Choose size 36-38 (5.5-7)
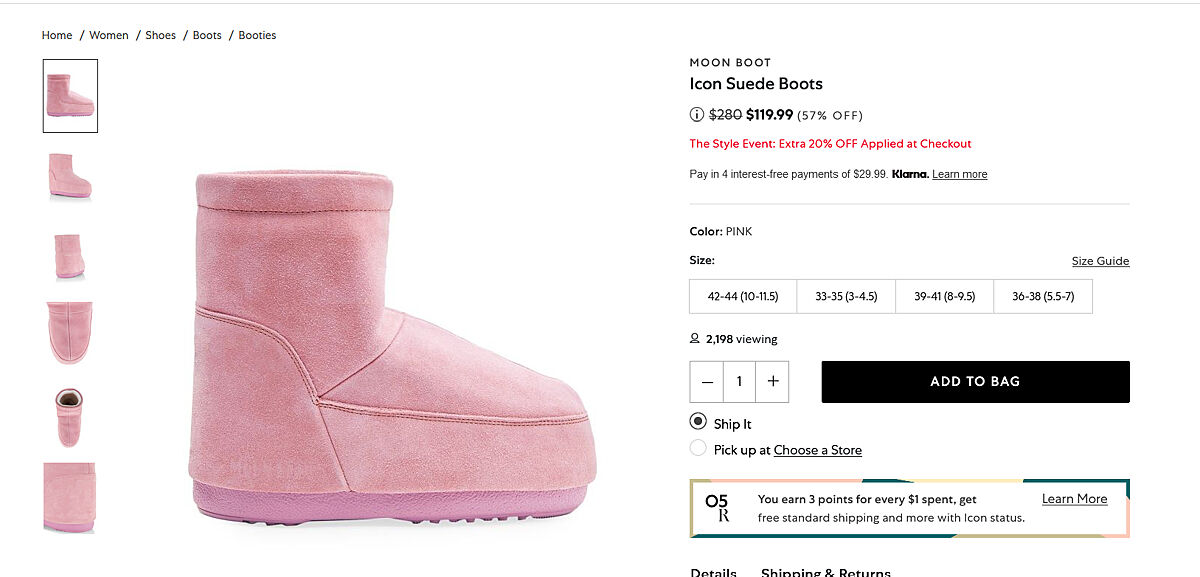The width and height of the screenshot is (1200, 577). (1043, 296)
